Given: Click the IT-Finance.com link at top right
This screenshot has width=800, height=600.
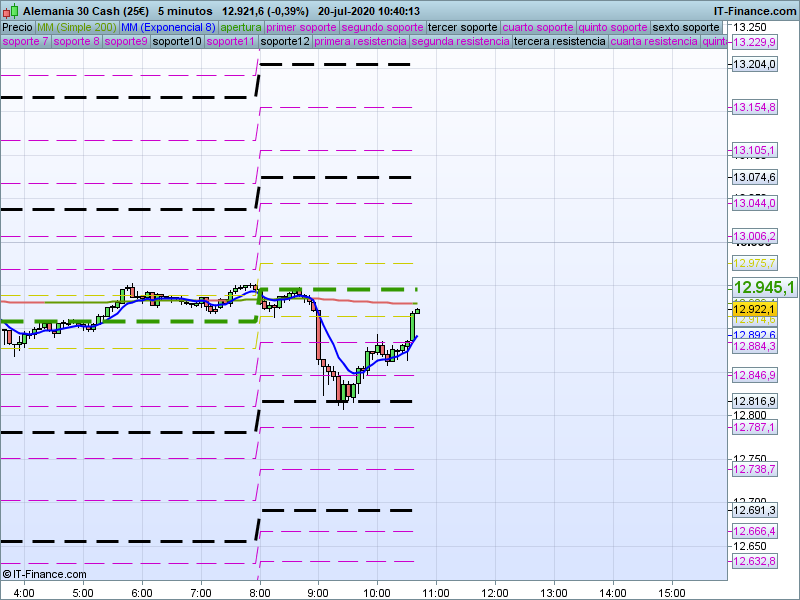Looking at the screenshot, I should (x=755, y=10).
